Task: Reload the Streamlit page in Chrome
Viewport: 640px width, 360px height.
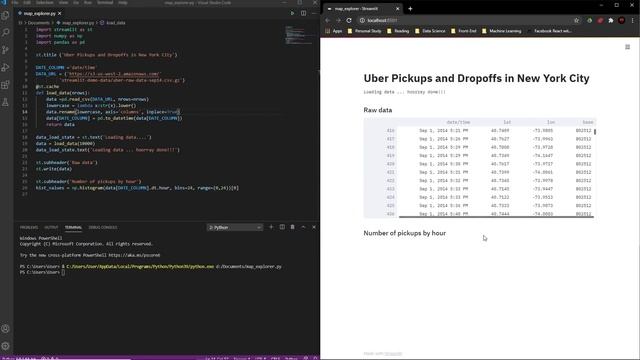Action: [x=349, y=20]
